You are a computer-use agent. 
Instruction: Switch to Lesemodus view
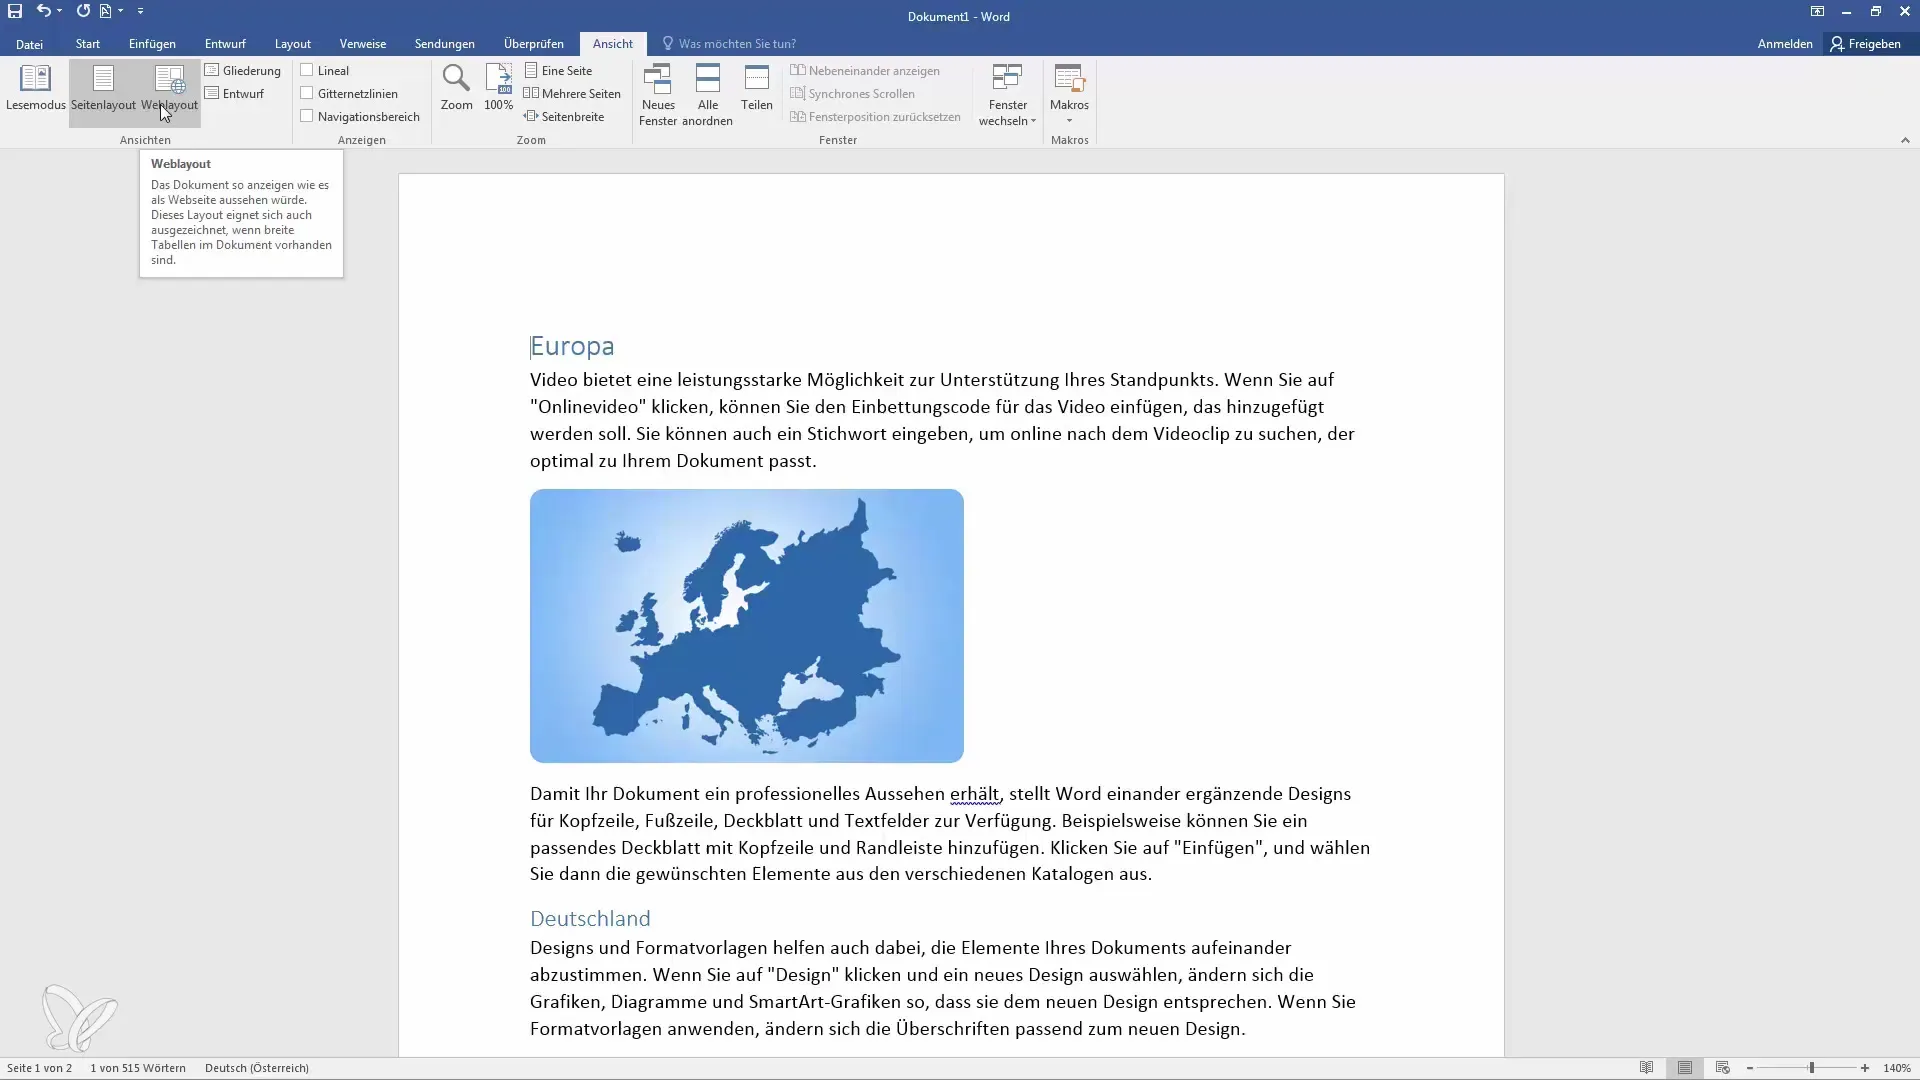pyautogui.click(x=35, y=88)
